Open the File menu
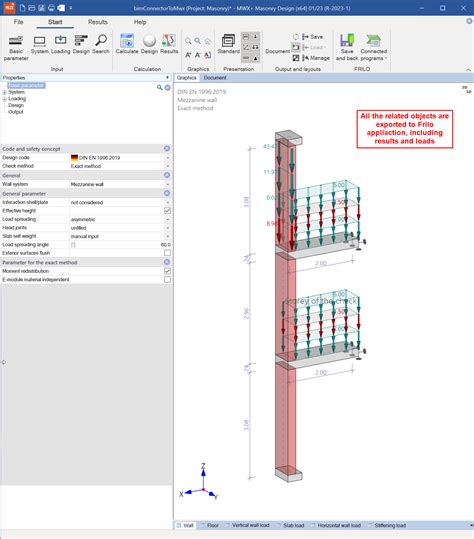Image resolution: width=474 pixels, height=539 pixels. (19, 22)
